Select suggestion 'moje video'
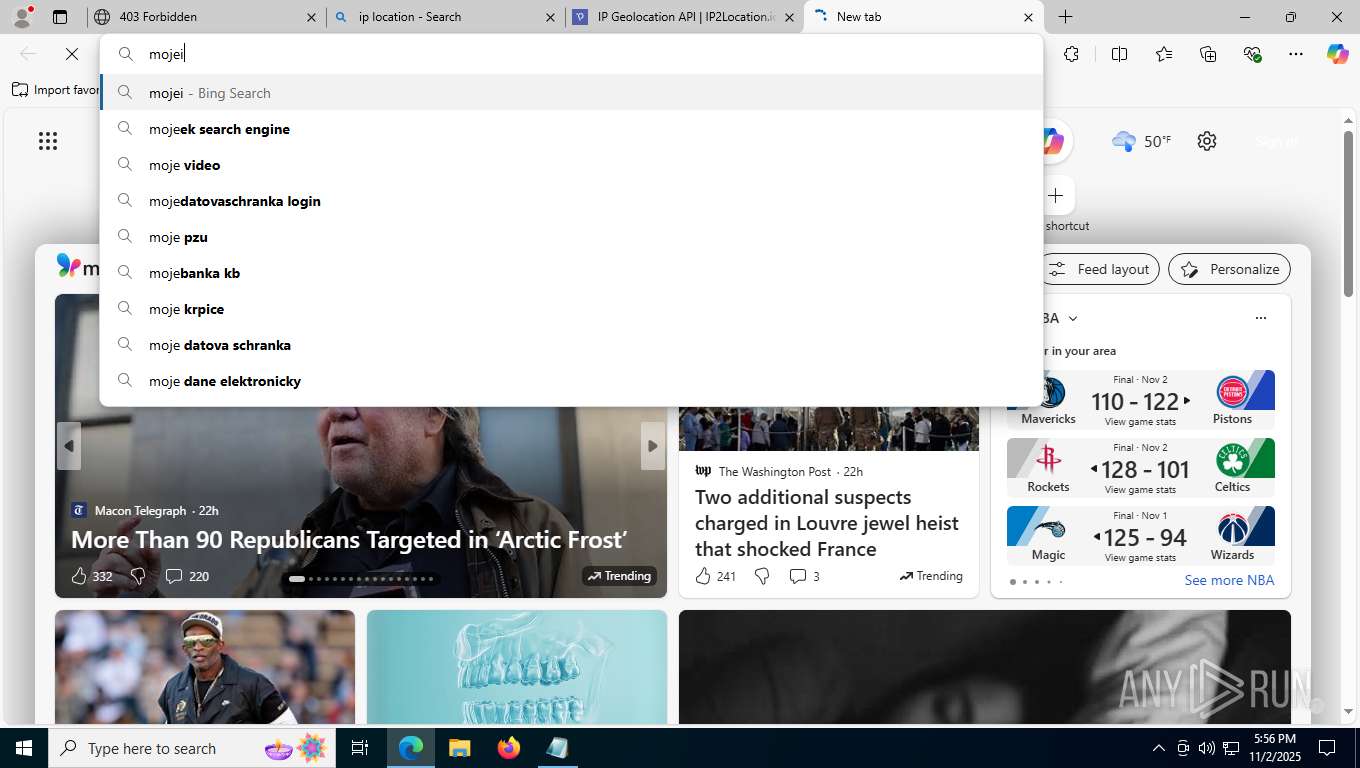 (x=571, y=165)
